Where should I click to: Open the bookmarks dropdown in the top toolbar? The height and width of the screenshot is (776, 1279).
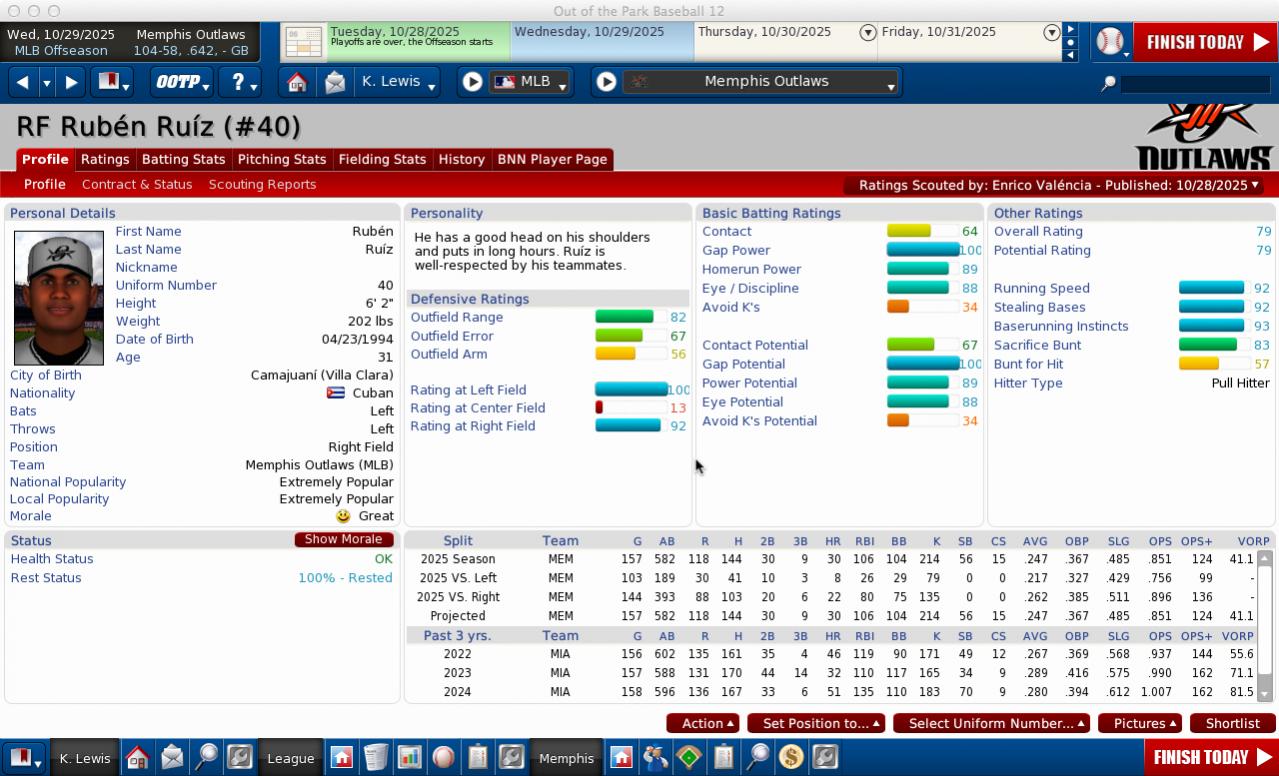112,82
